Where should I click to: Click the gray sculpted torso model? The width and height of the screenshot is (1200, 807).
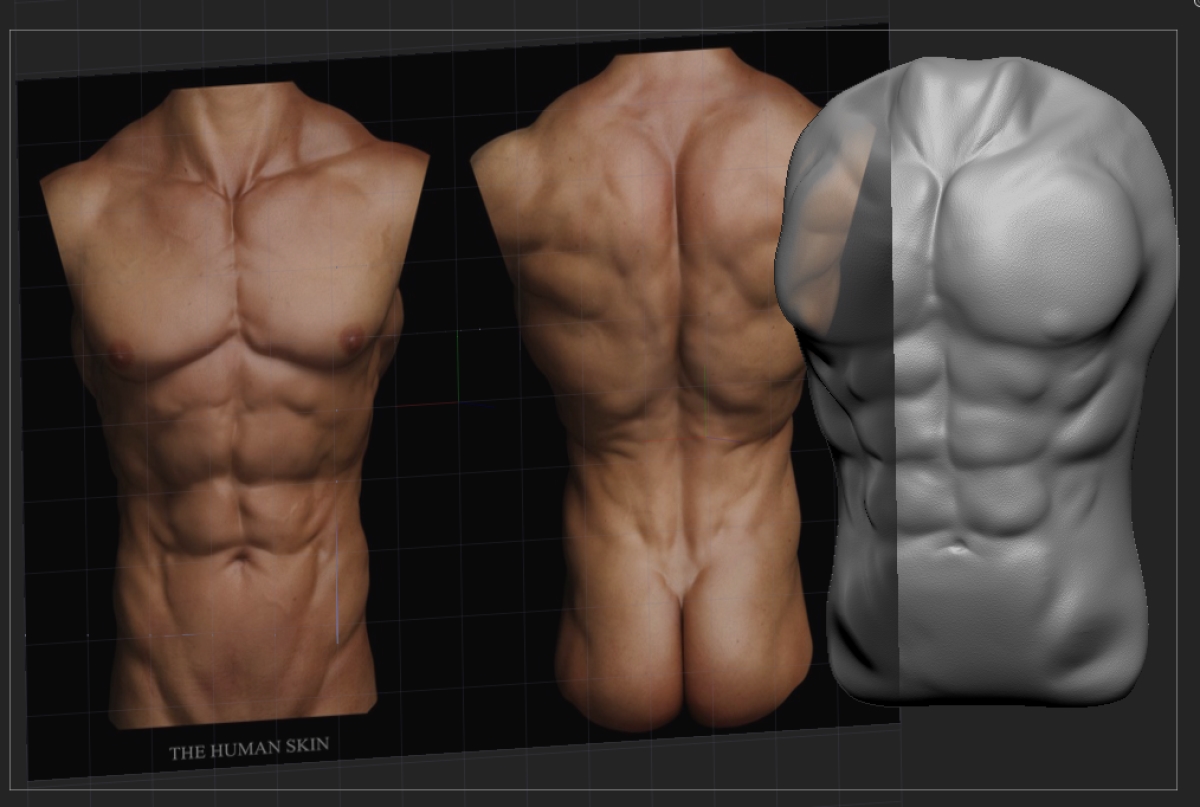[978, 380]
